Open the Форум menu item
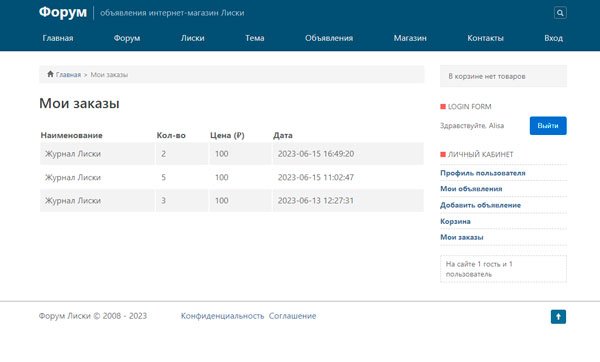The width and height of the screenshot is (600, 362). click(127, 38)
